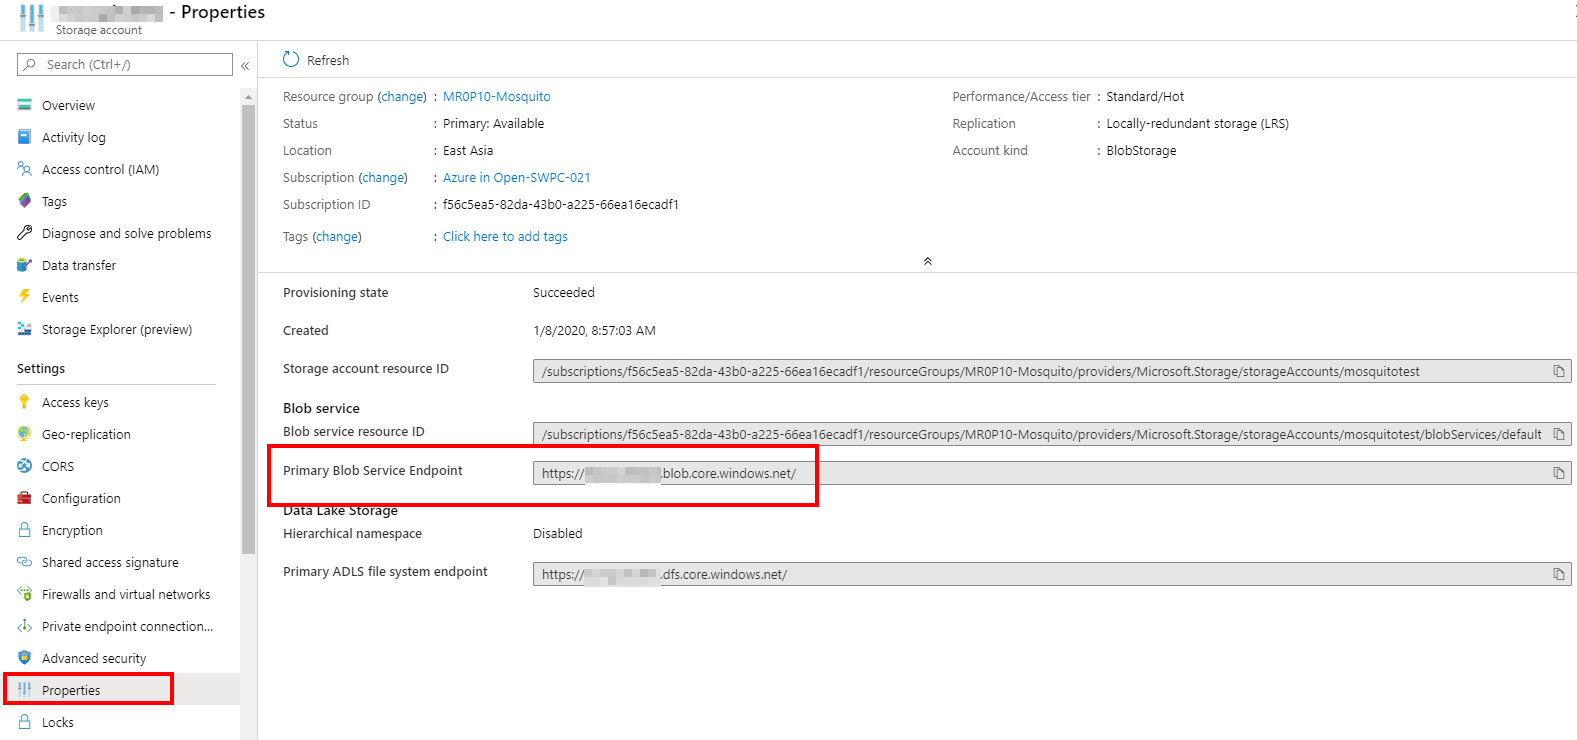Image resolution: width=1577 pixels, height=740 pixels.
Task: Click the Blob service resource ID field
Action: (x=1052, y=434)
